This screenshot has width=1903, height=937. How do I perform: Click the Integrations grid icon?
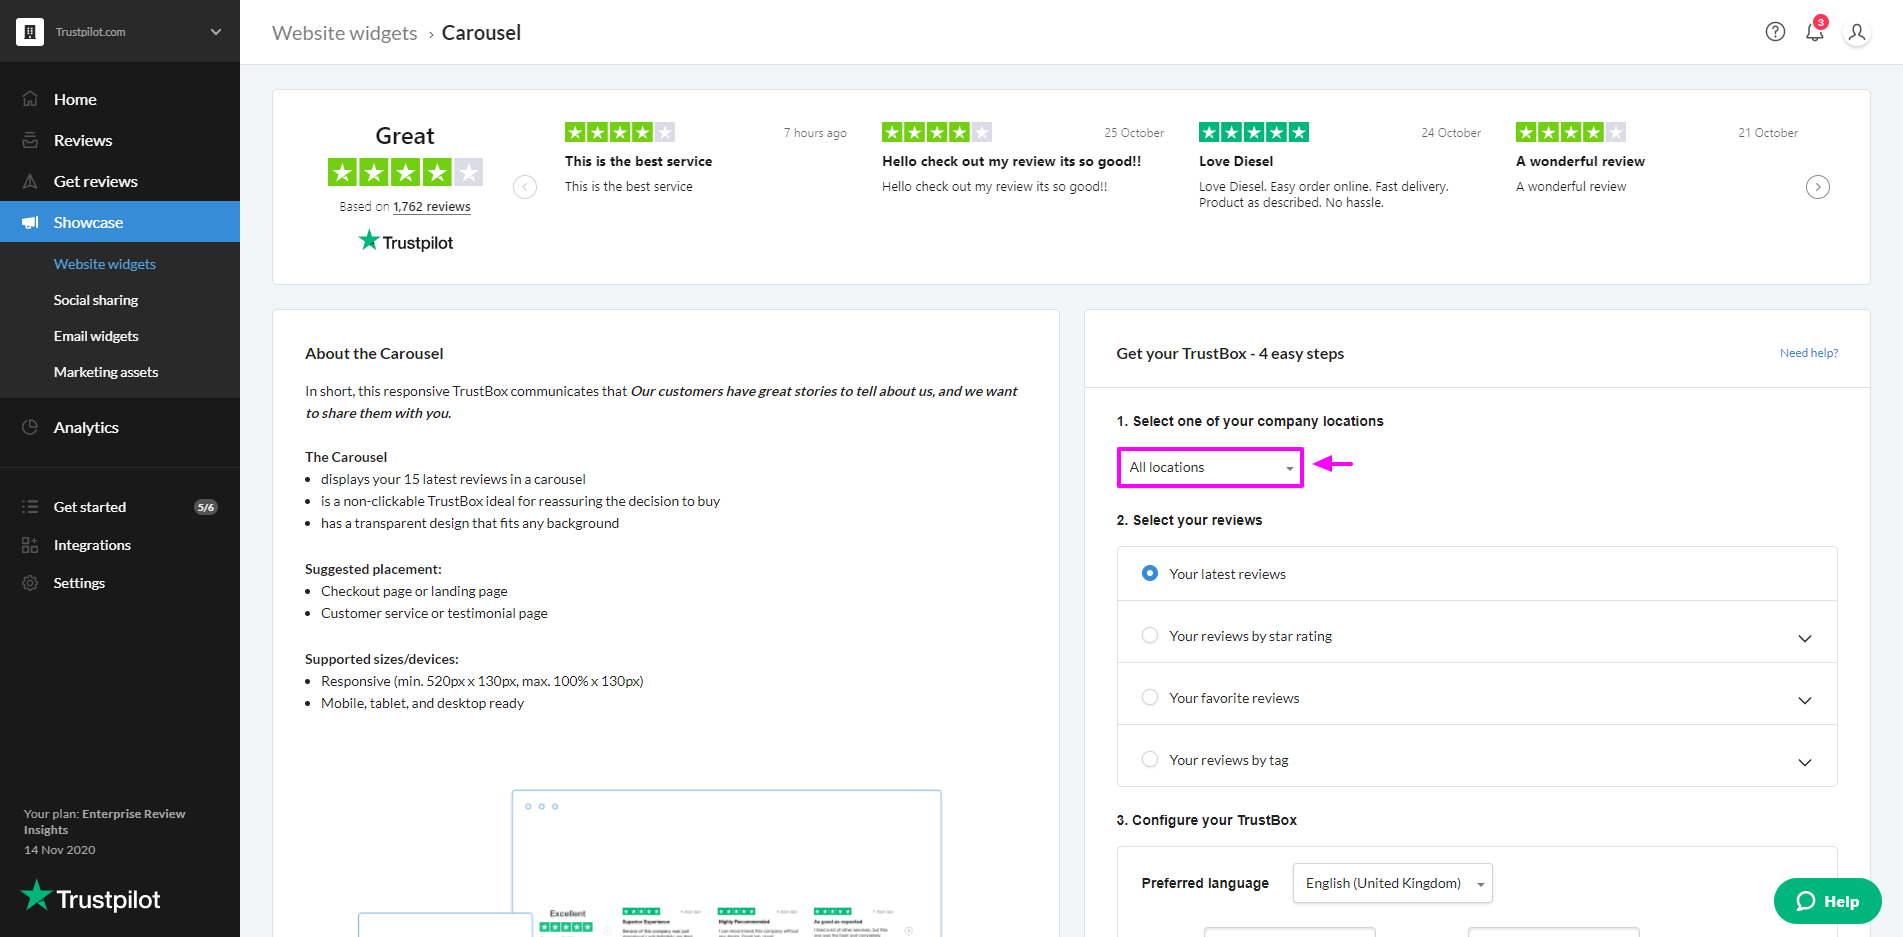[30, 545]
